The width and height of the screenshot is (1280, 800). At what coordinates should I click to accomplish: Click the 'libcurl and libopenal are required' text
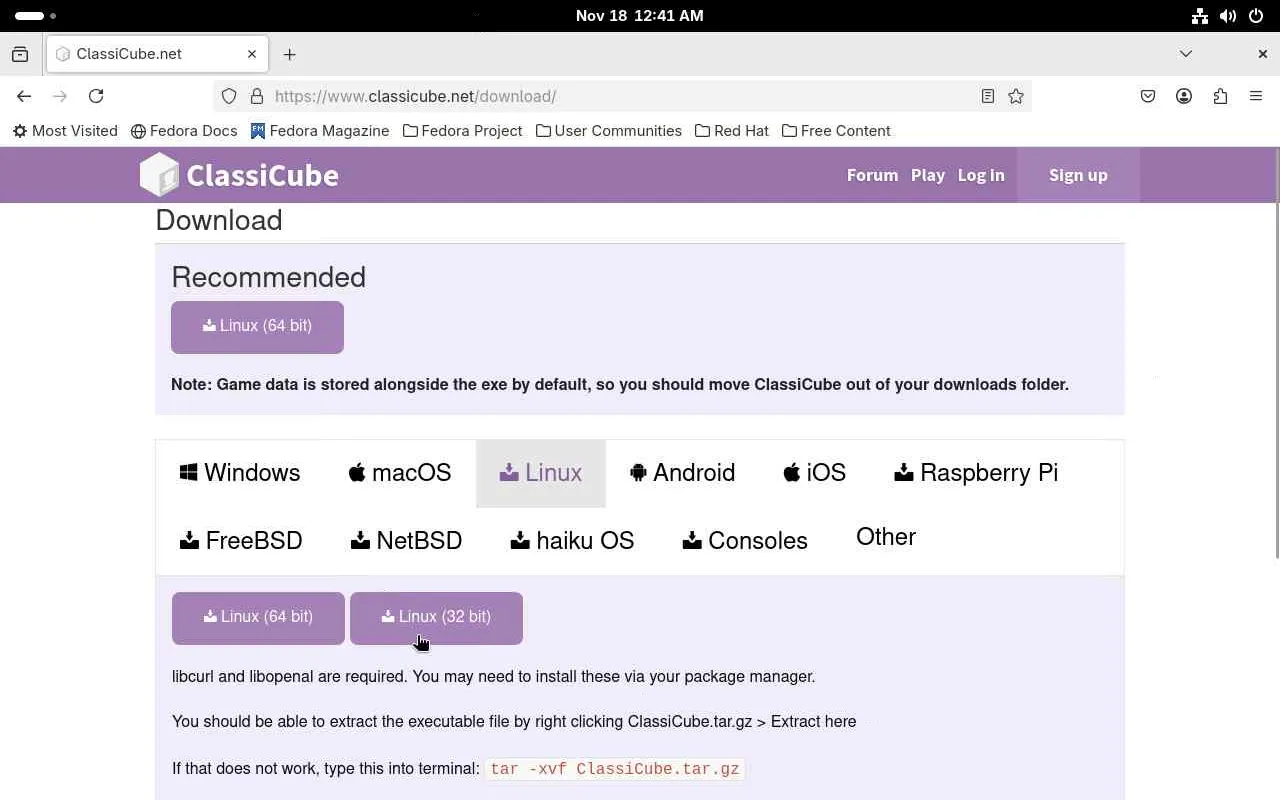tap(494, 677)
